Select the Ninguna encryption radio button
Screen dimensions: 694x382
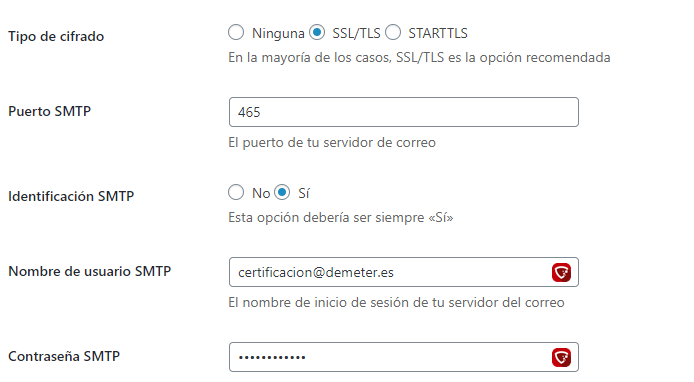pos(236,32)
